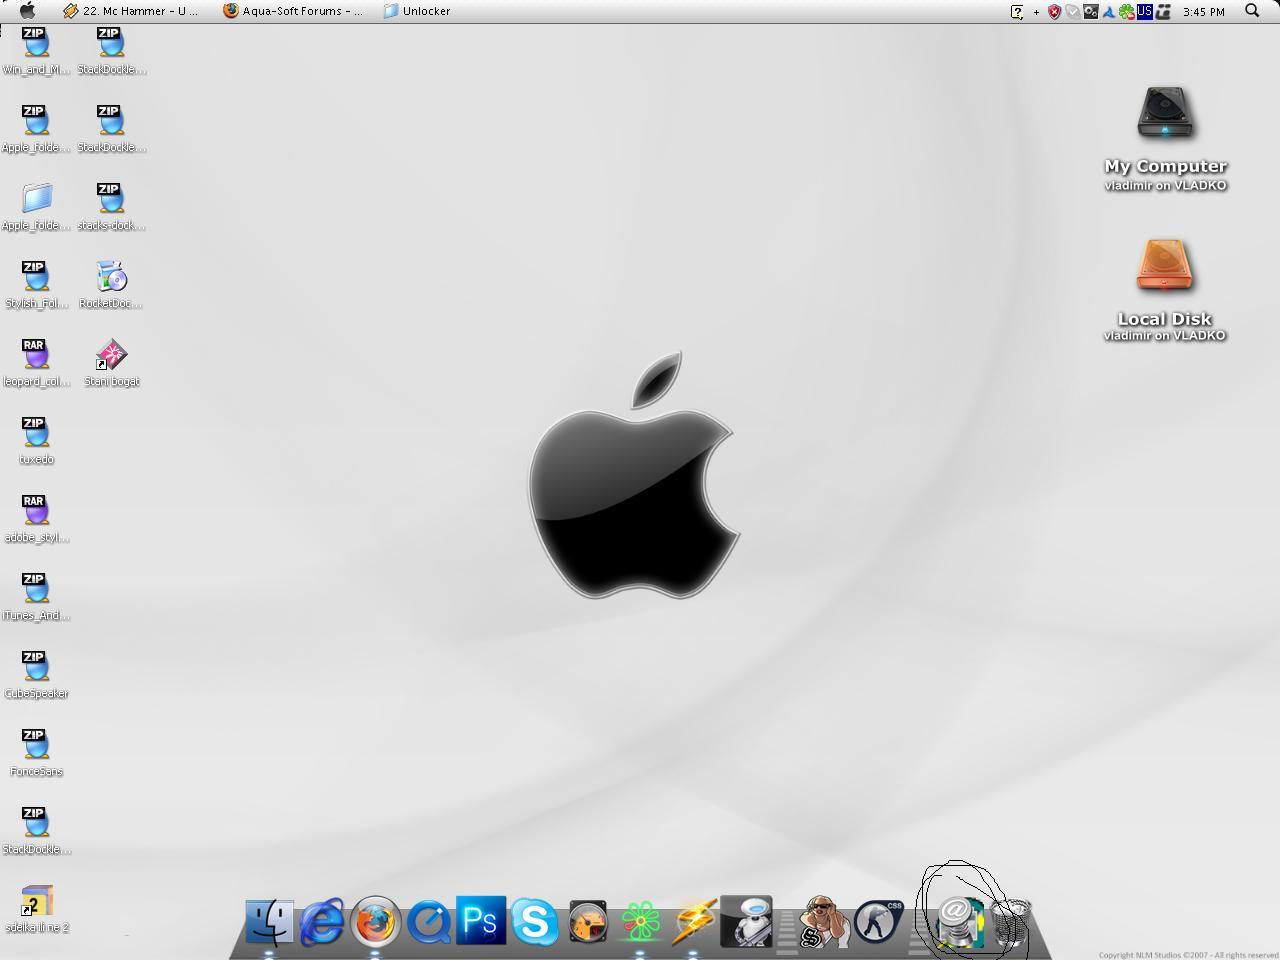Switch to the Mc Hammer player window
1280x960 pixels.
tap(130, 11)
